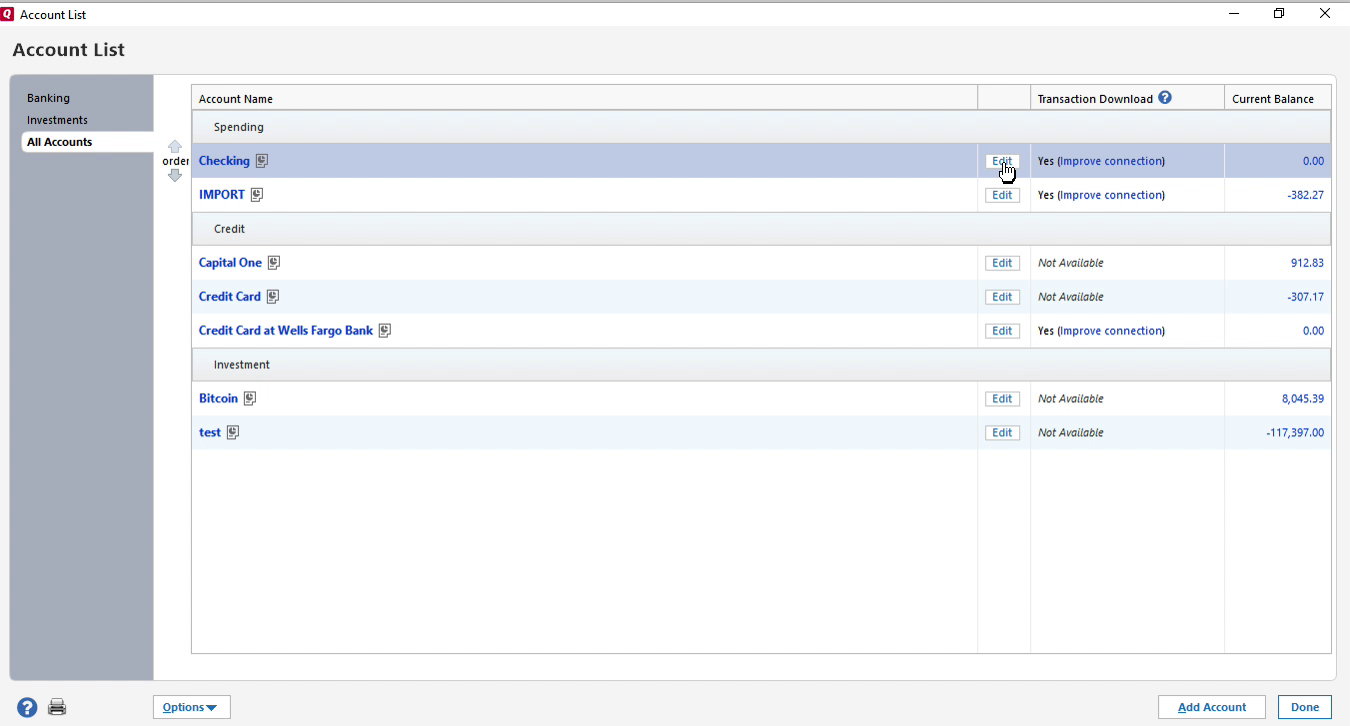
Task: Edit the Capital One account
Action: click(x=1002, y=263)
